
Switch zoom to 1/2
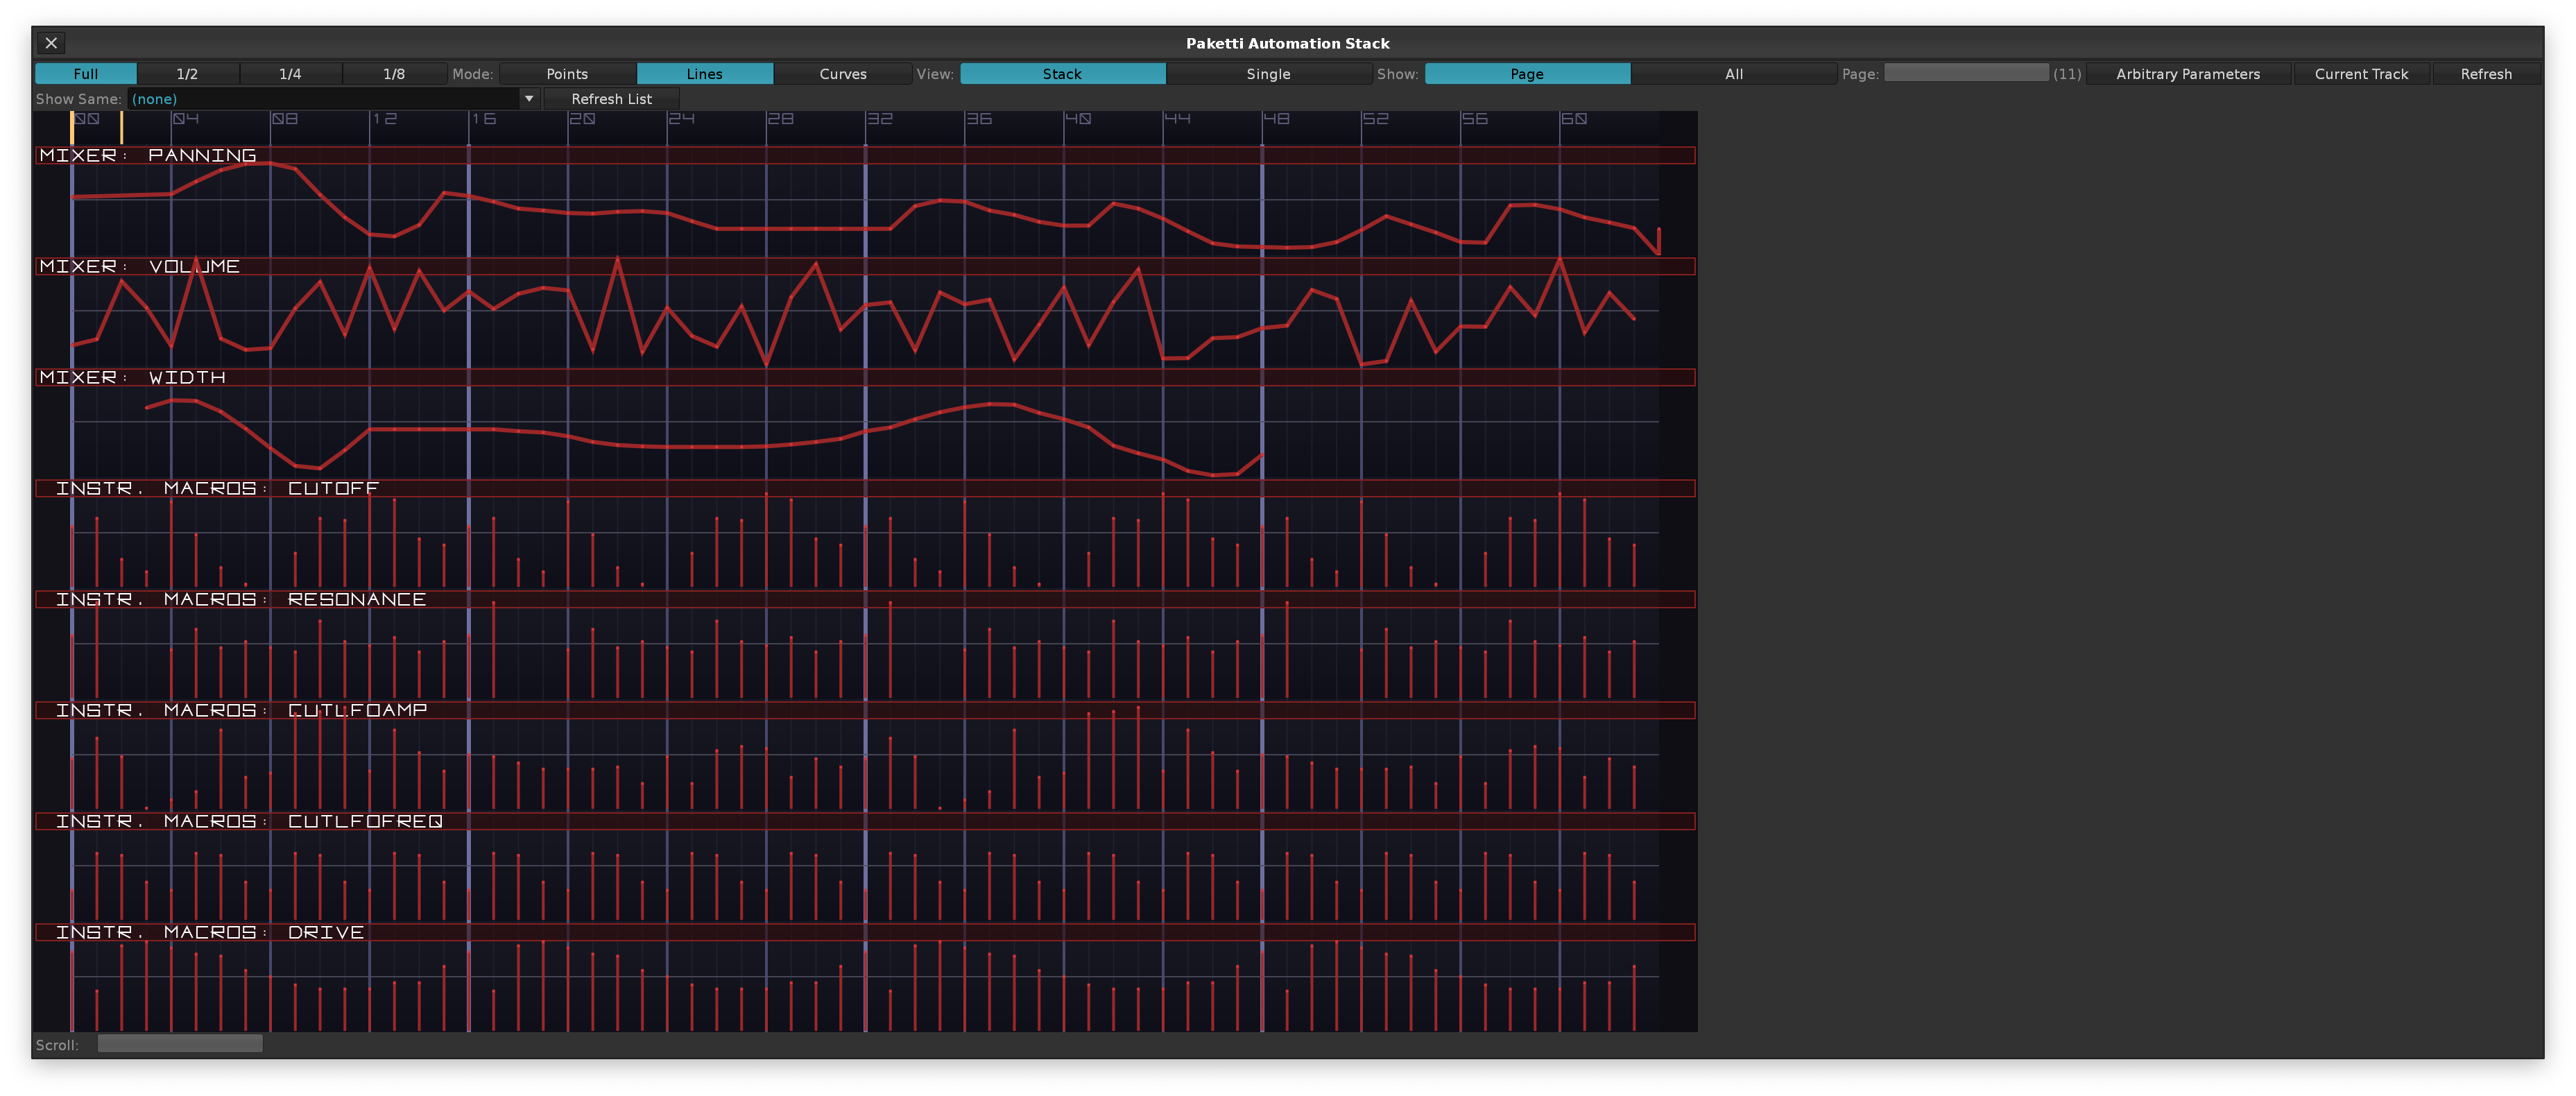tap(187, 74)
